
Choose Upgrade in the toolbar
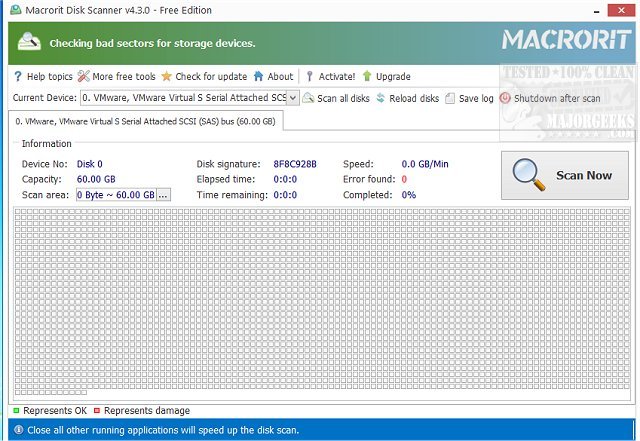point(393,77)
